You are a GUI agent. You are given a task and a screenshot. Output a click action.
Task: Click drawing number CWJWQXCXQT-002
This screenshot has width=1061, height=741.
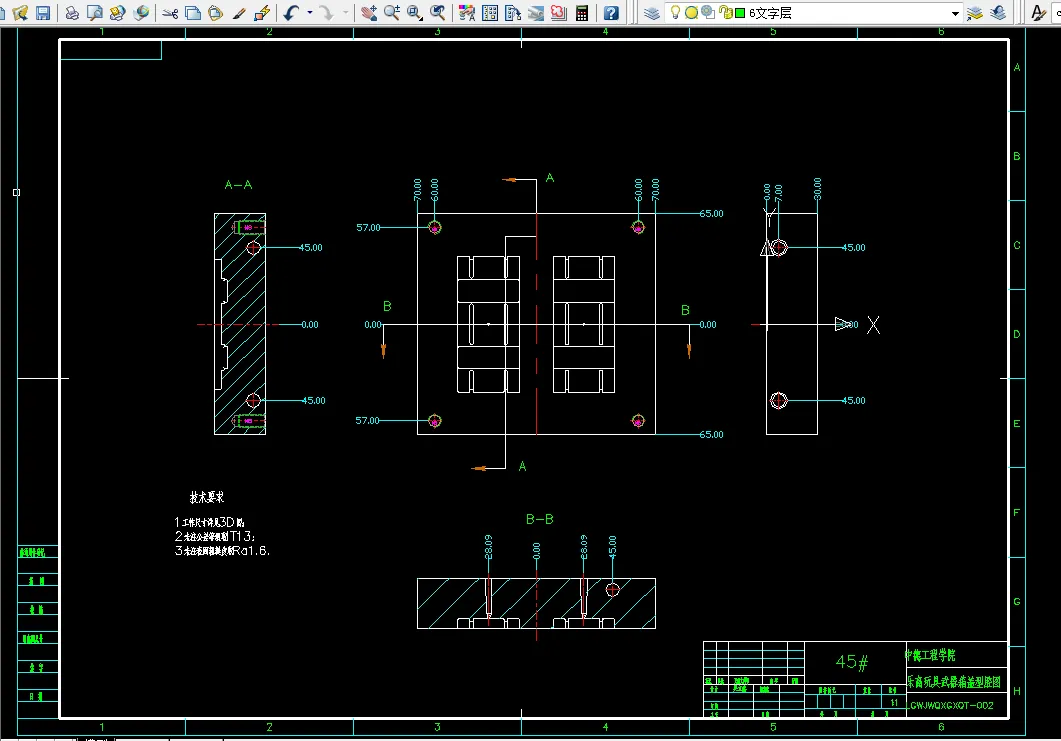(951, 705)
